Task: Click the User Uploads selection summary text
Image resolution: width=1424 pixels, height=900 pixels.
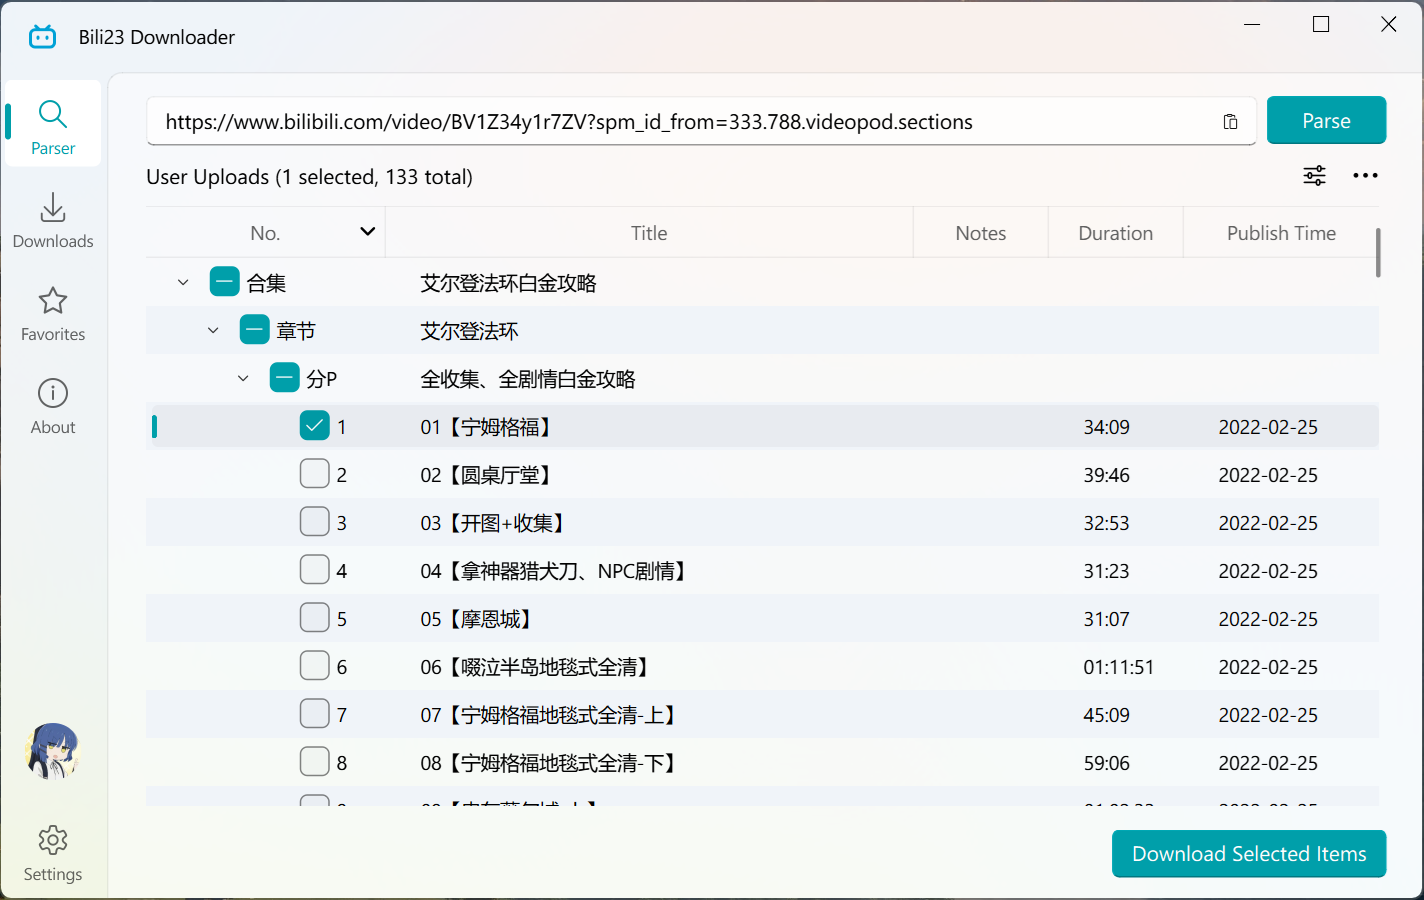Action: click(x=309, y=177)
